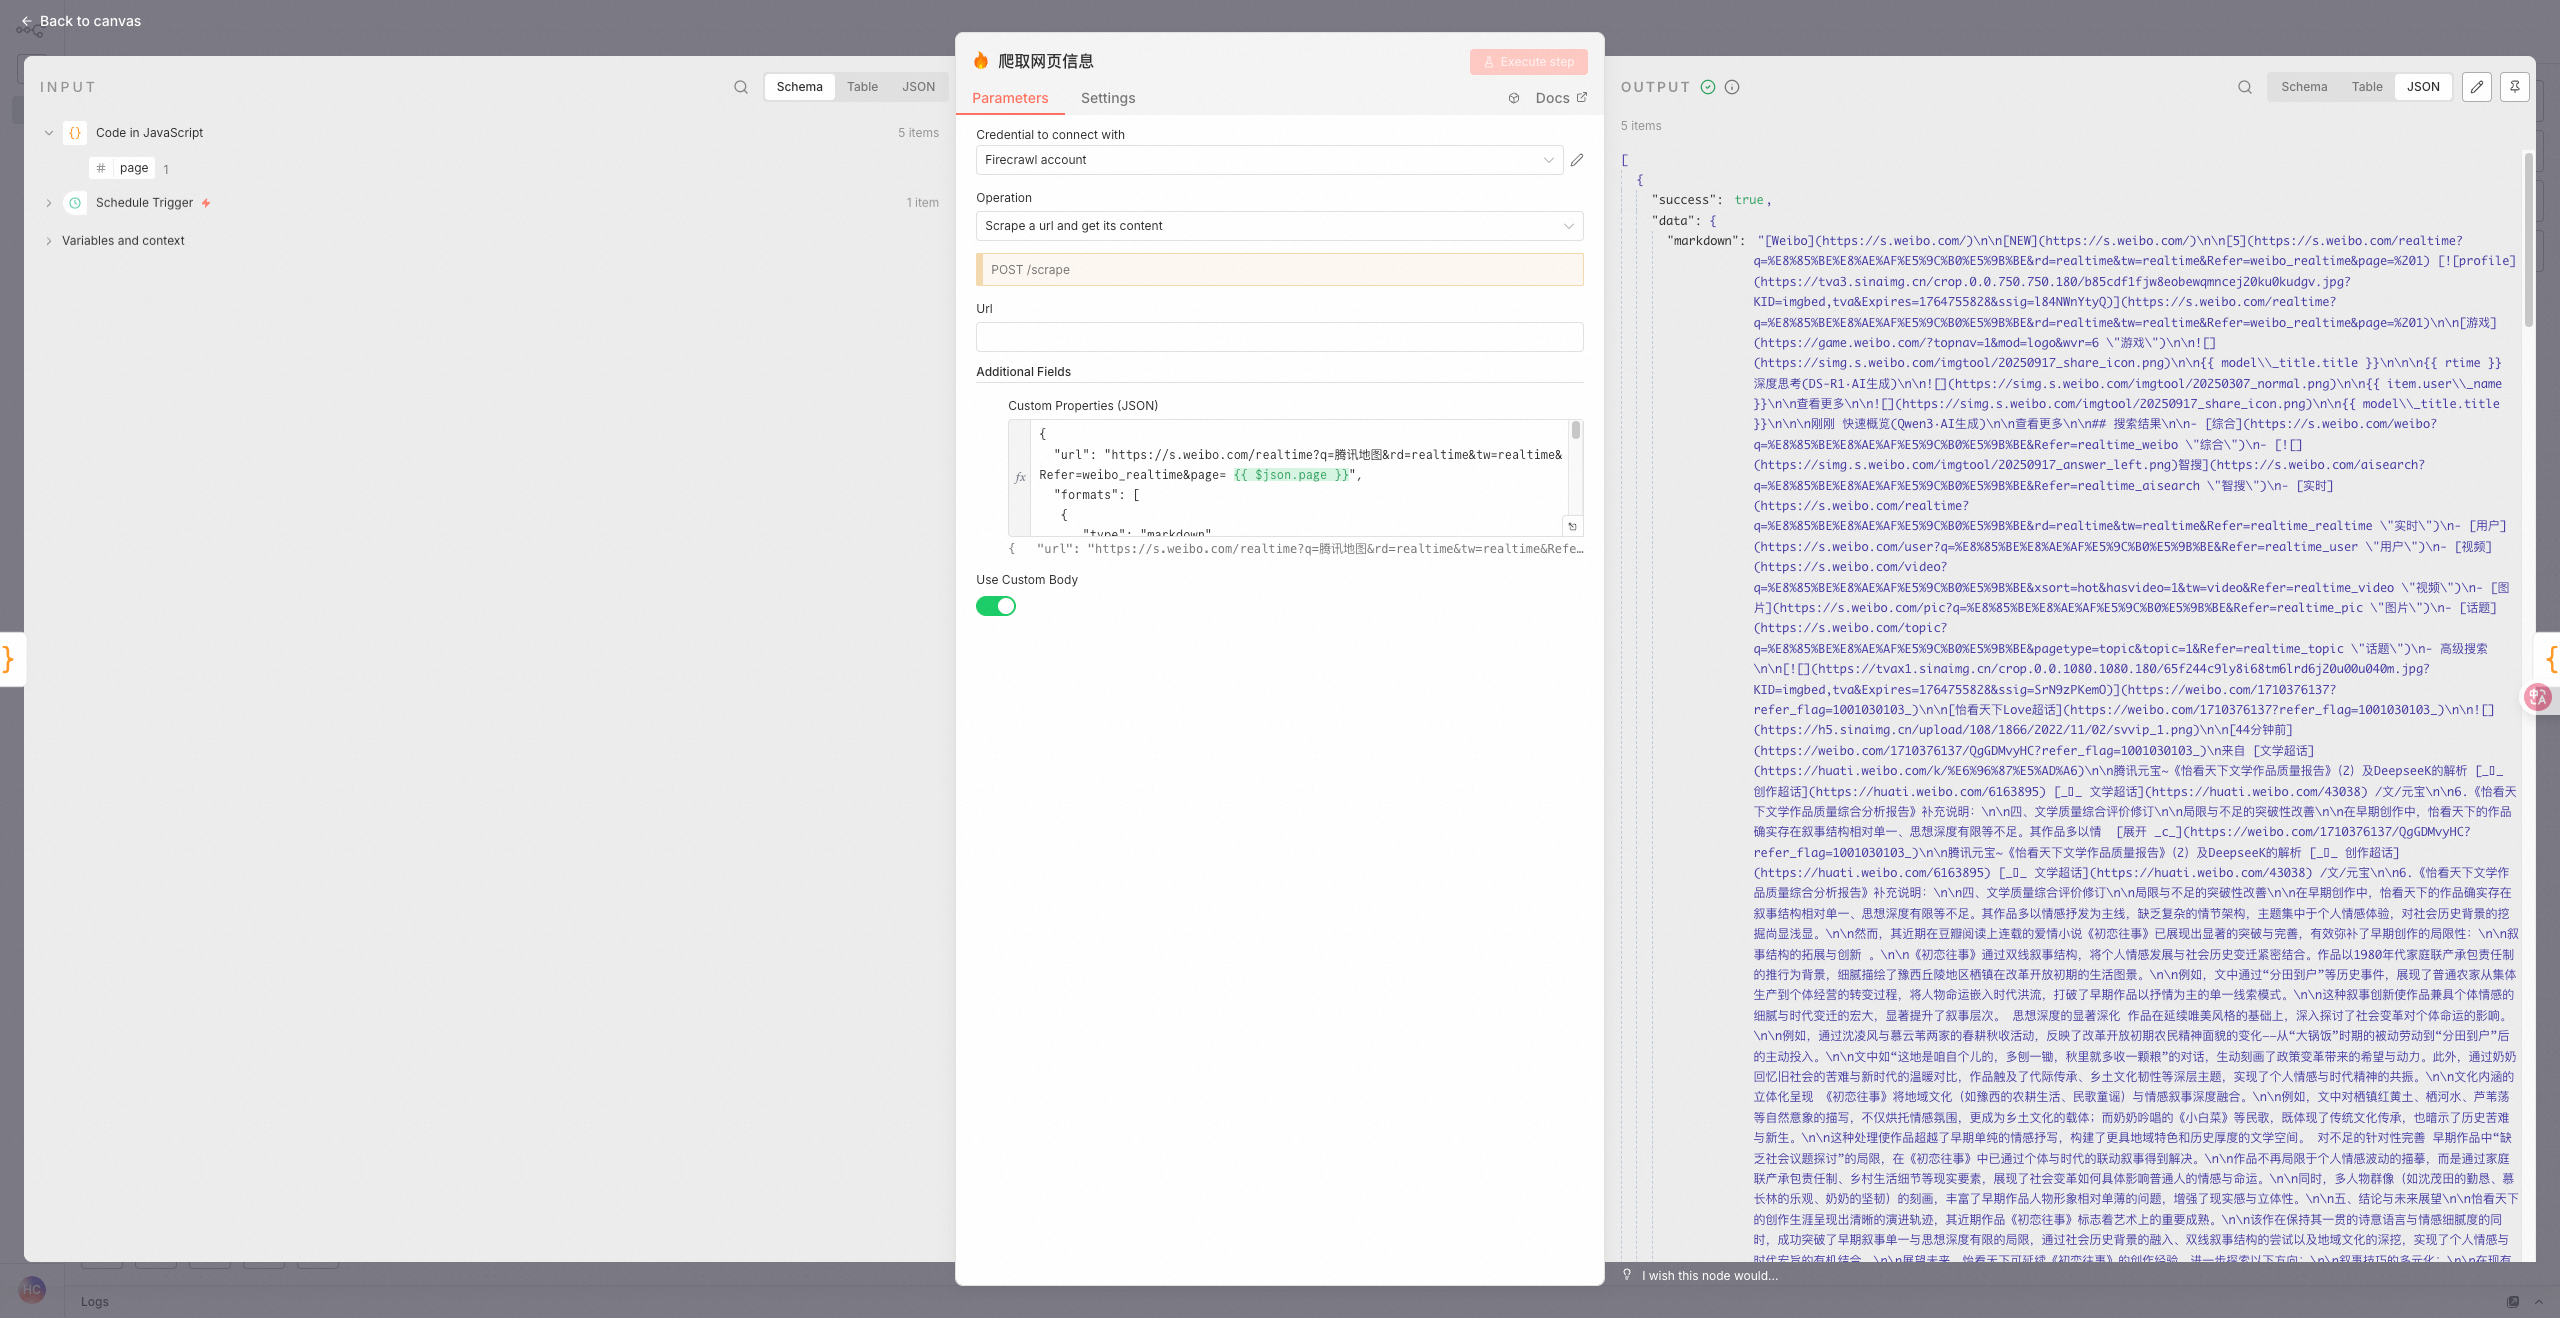Open the Docs link

[x=1560, y=98]
